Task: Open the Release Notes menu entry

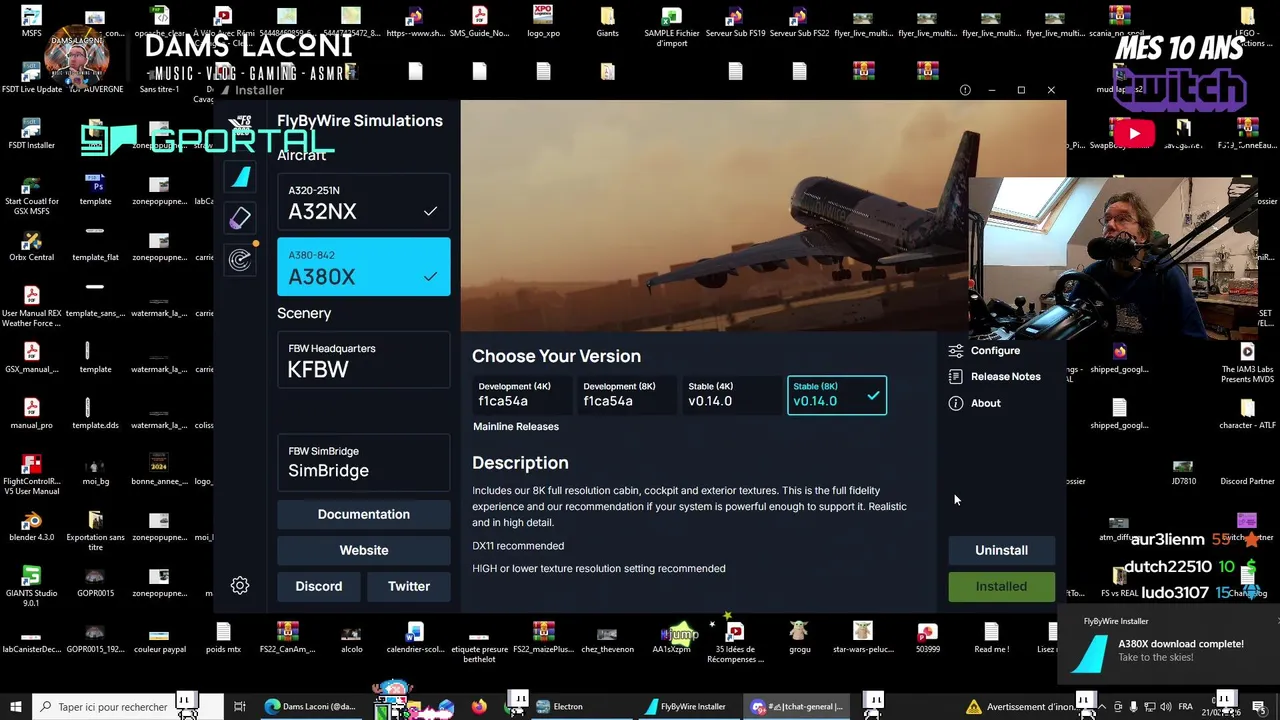Action: point(994,377)
